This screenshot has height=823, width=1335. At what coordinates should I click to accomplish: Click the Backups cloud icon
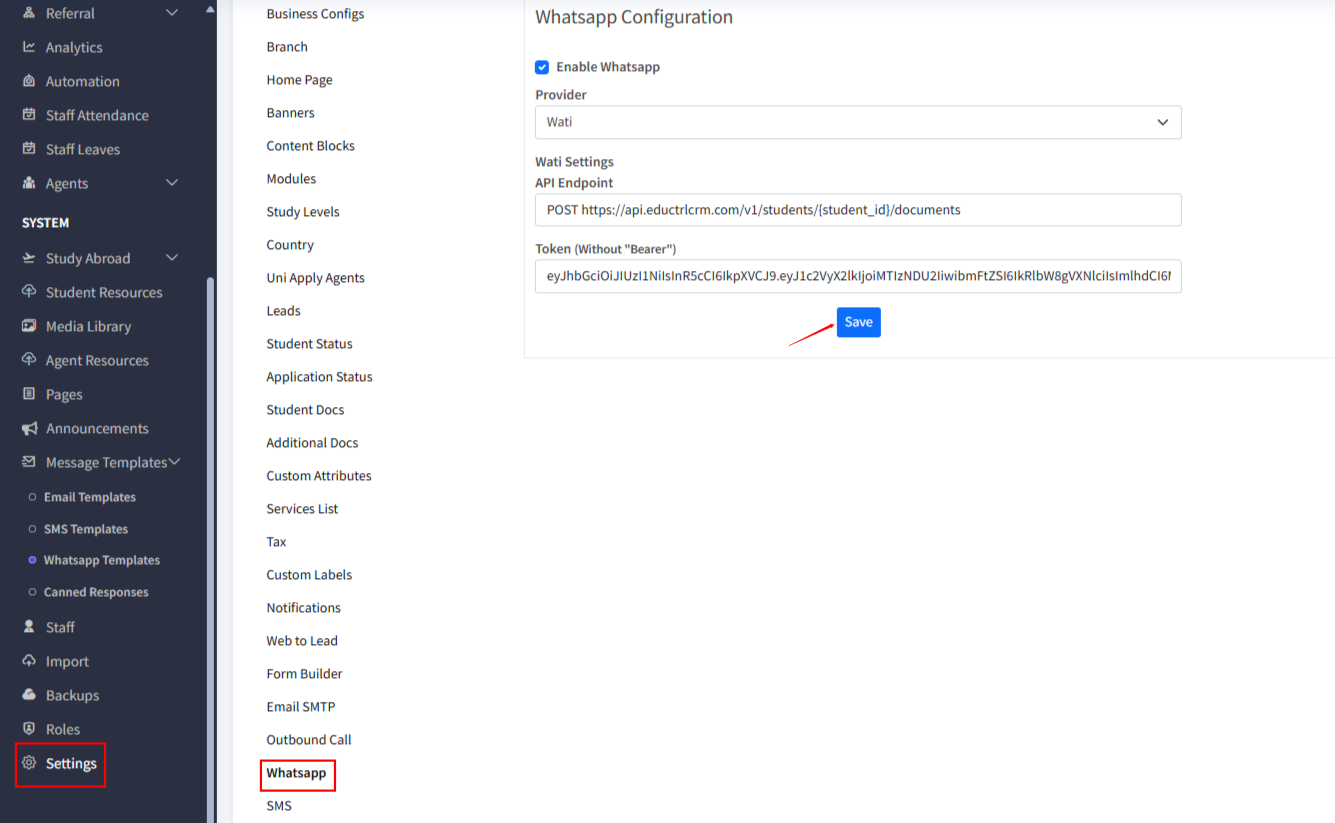point(29,695)
